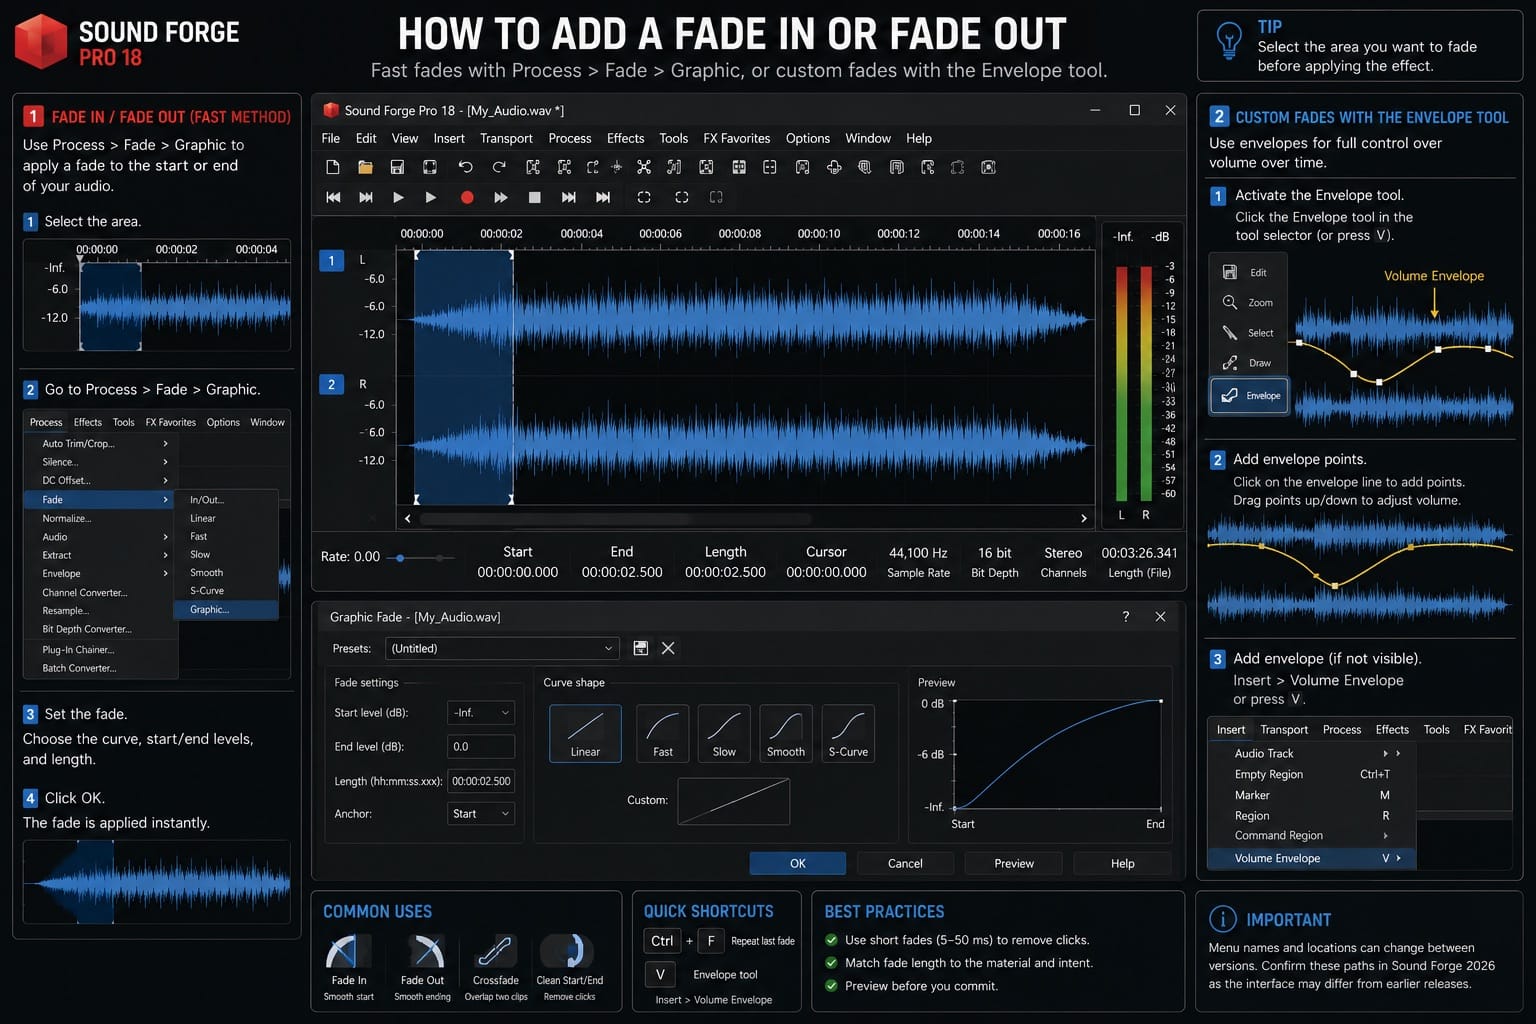The height and width of the screenshot is (1024, 1536).
Task: Open the File menu
Action: pyautogui.click(x=331, y=138)
